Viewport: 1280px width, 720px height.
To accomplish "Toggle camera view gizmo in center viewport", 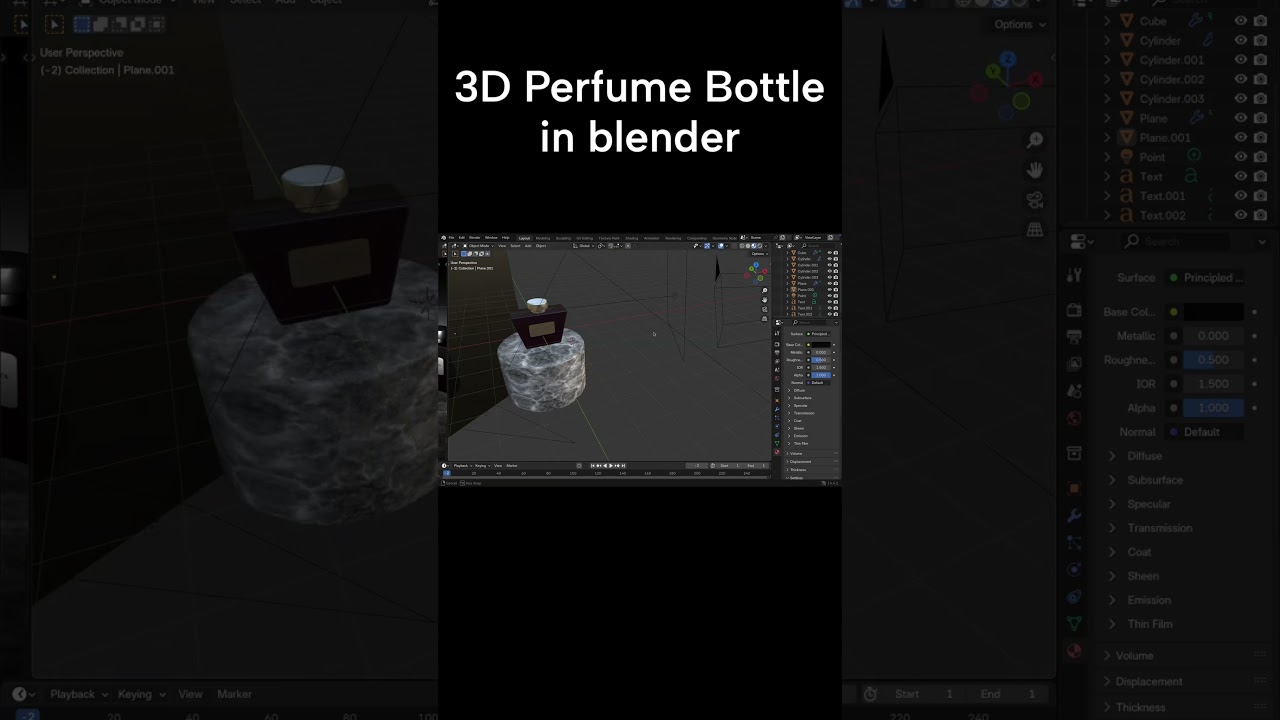I will (765, 309).
